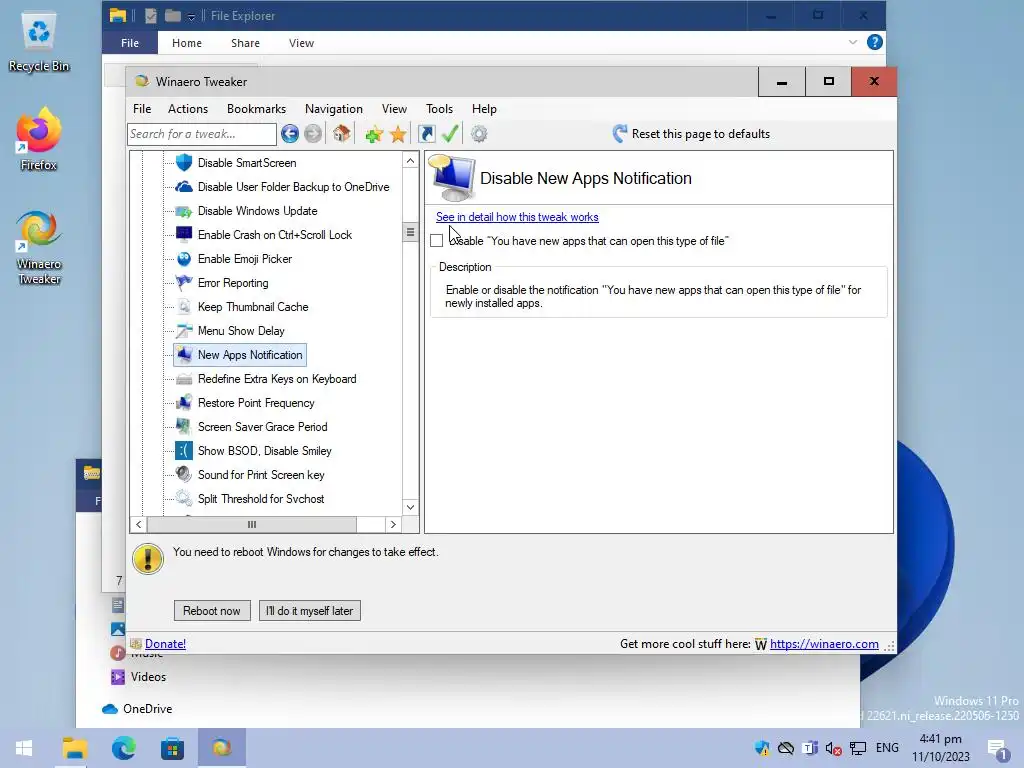Select Enable Crash on Ctrl+Scroll Lock item
This screenshot has width=1024, height=768.
(274, 235)
